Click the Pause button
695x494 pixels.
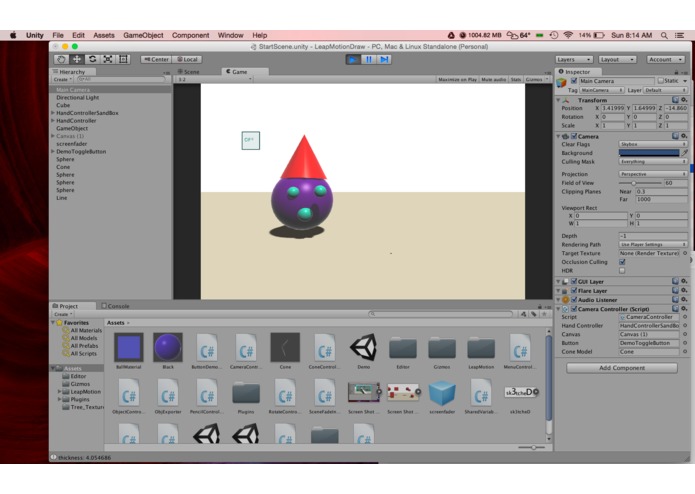368,59
